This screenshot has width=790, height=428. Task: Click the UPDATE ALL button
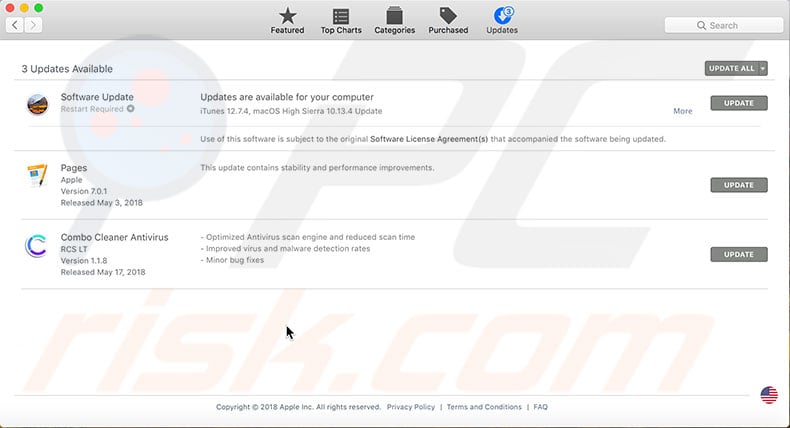(x=732, y=69)
